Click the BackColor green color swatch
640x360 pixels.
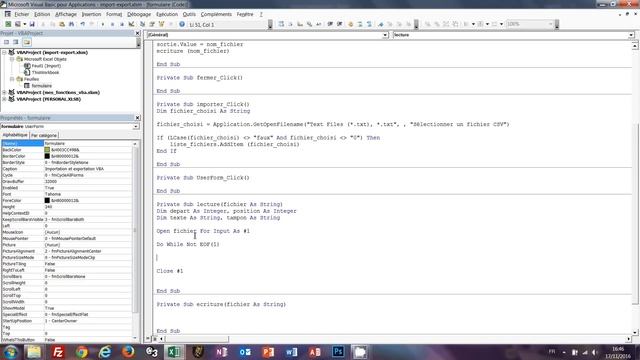click(x=47, y=150)
